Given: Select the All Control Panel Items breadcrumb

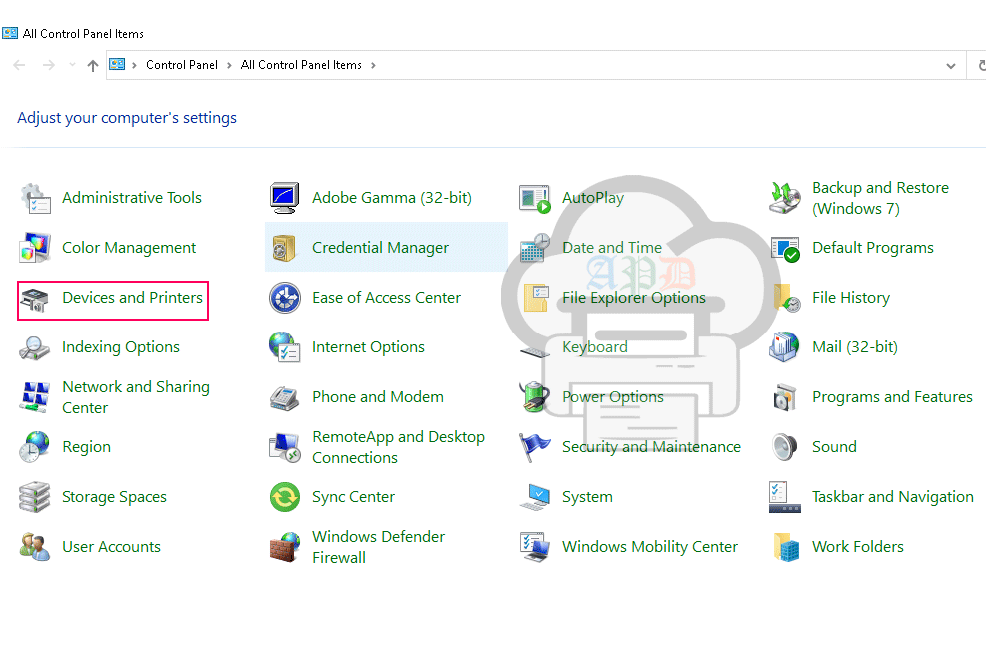Looking at the screenshot, I should [x=301, y=65].
